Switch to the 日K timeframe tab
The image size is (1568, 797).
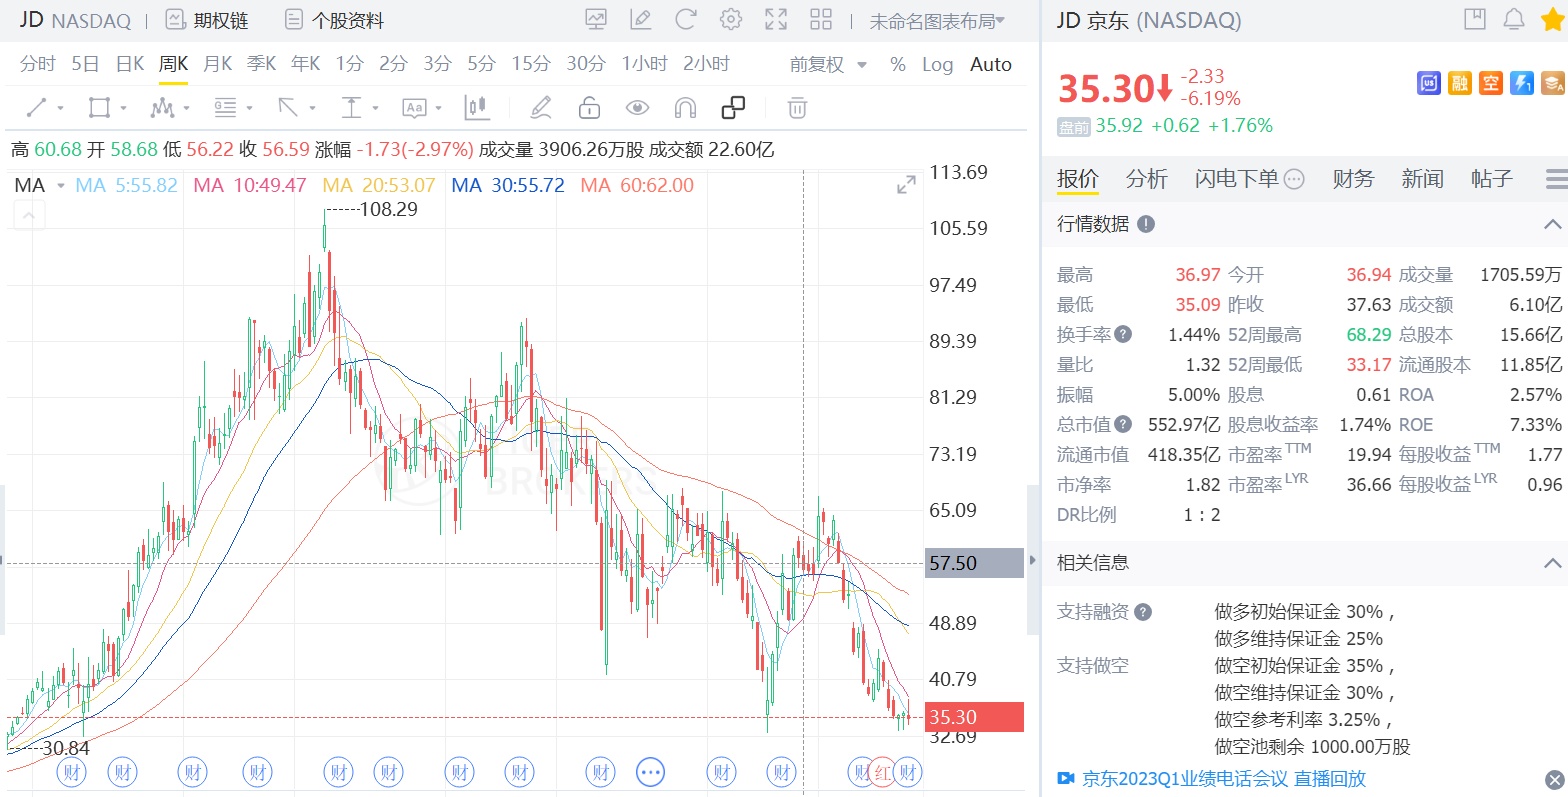[130, 64]
